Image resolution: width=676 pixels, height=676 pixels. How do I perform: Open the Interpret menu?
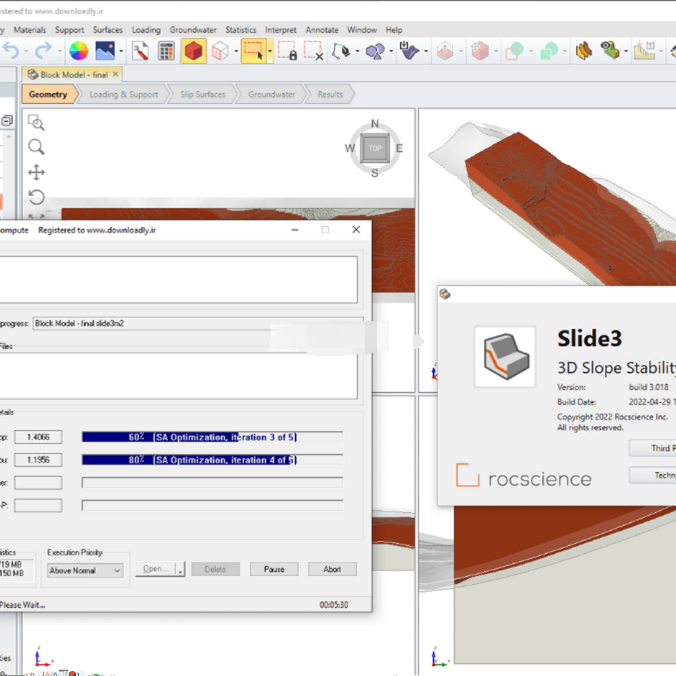tap(281, 30)
